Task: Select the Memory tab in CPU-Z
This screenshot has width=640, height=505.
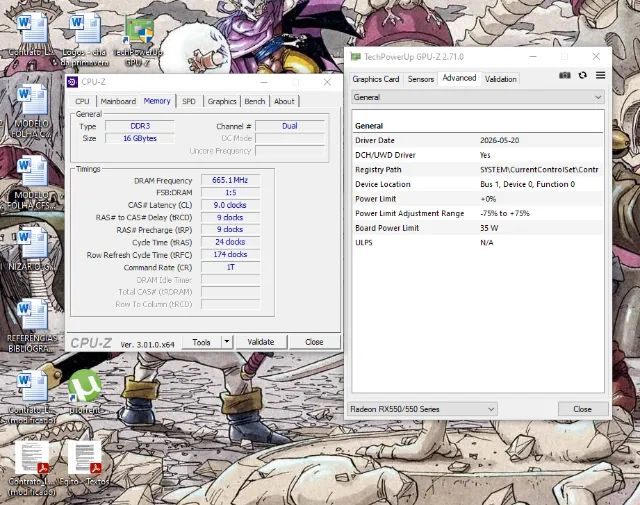Action: click(x=157, y=101)
